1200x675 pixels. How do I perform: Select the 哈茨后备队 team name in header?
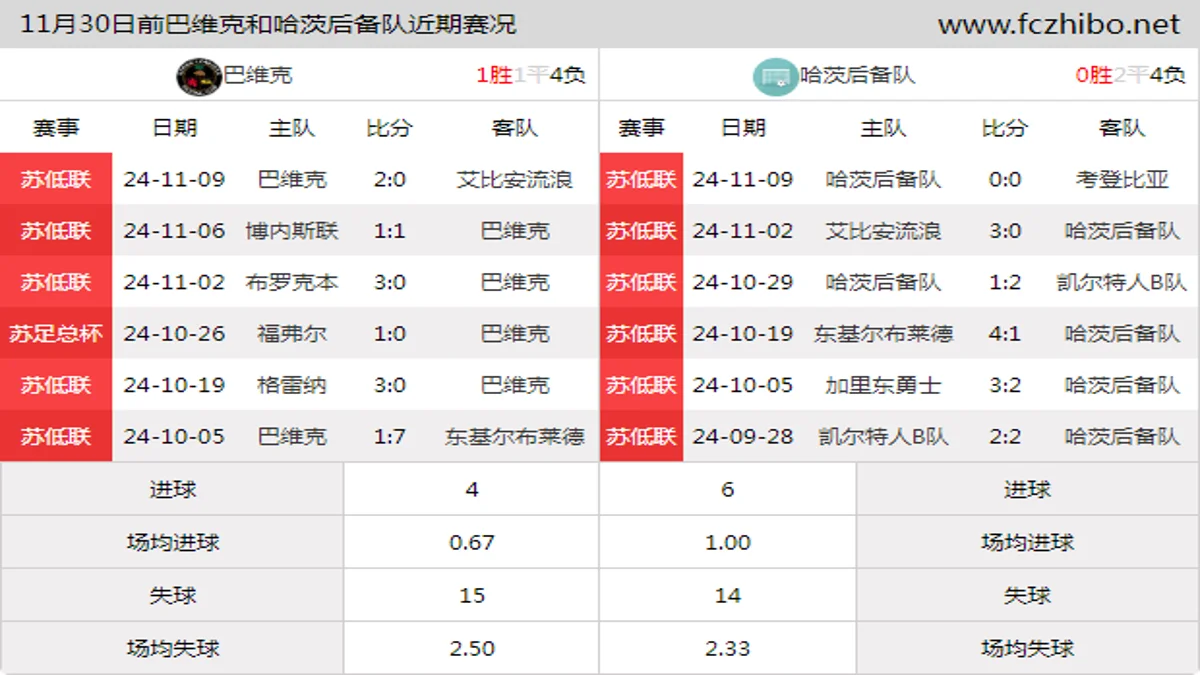point(857,75)
